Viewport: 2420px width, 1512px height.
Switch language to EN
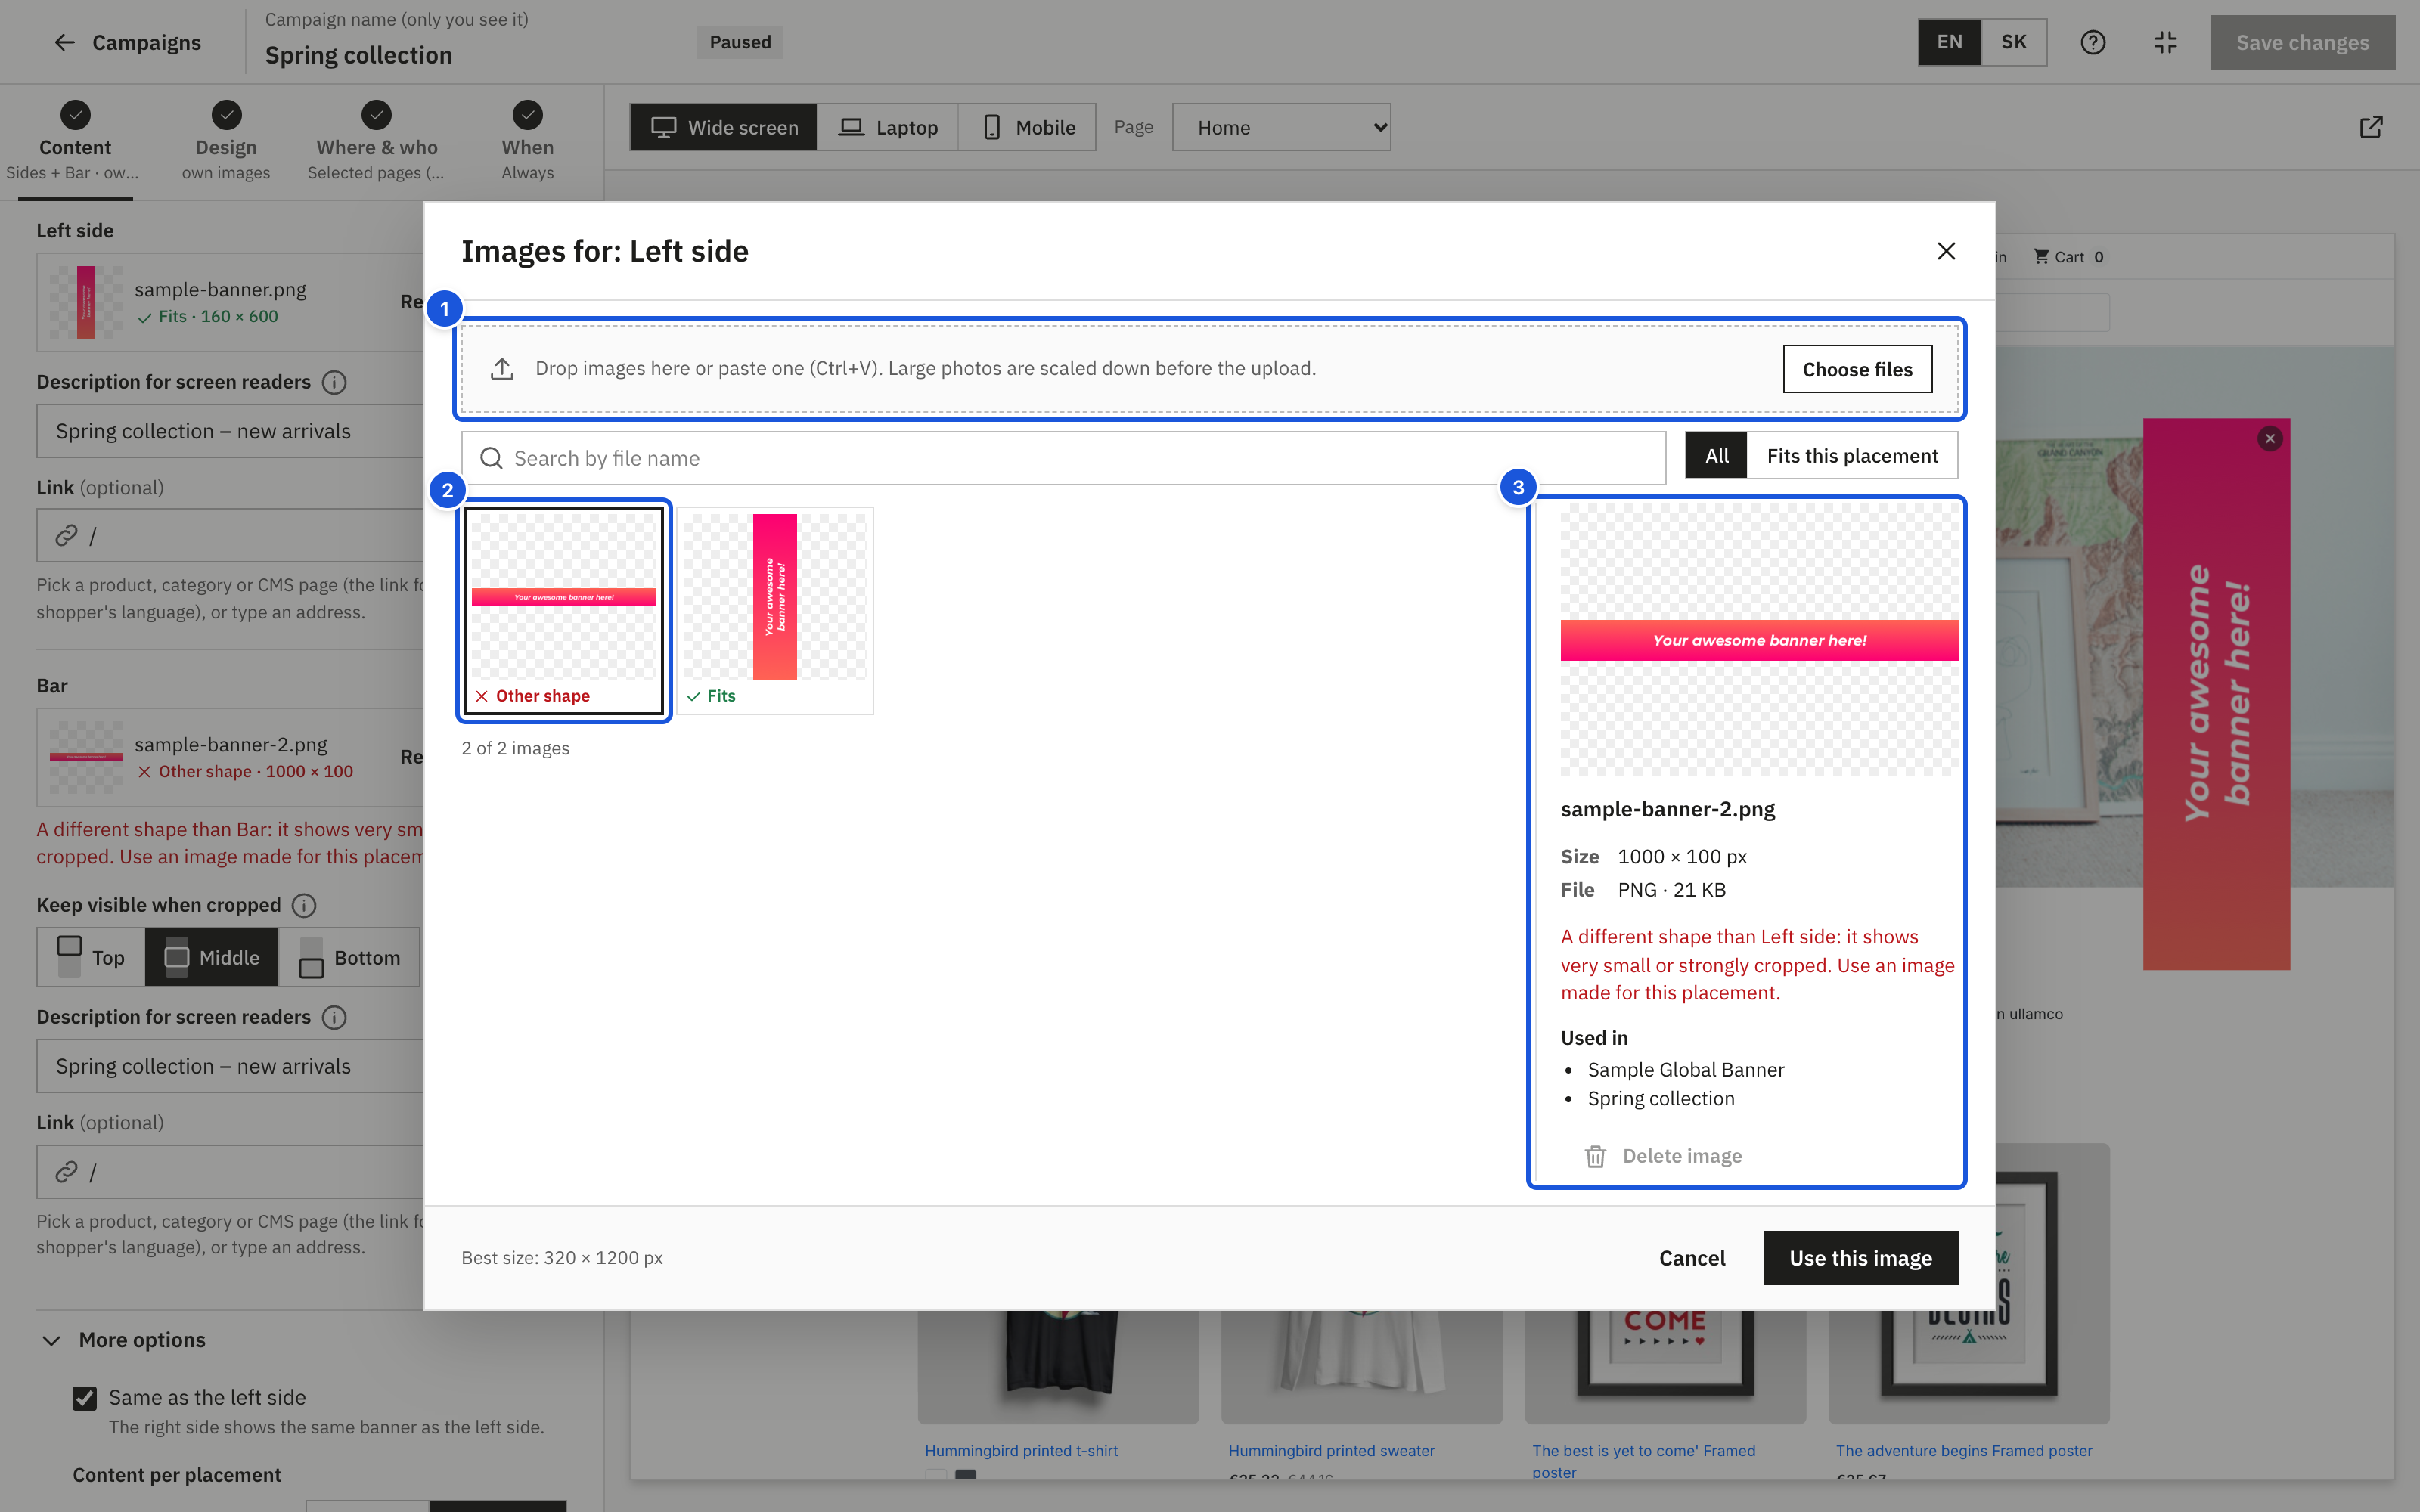[1949, 42]
